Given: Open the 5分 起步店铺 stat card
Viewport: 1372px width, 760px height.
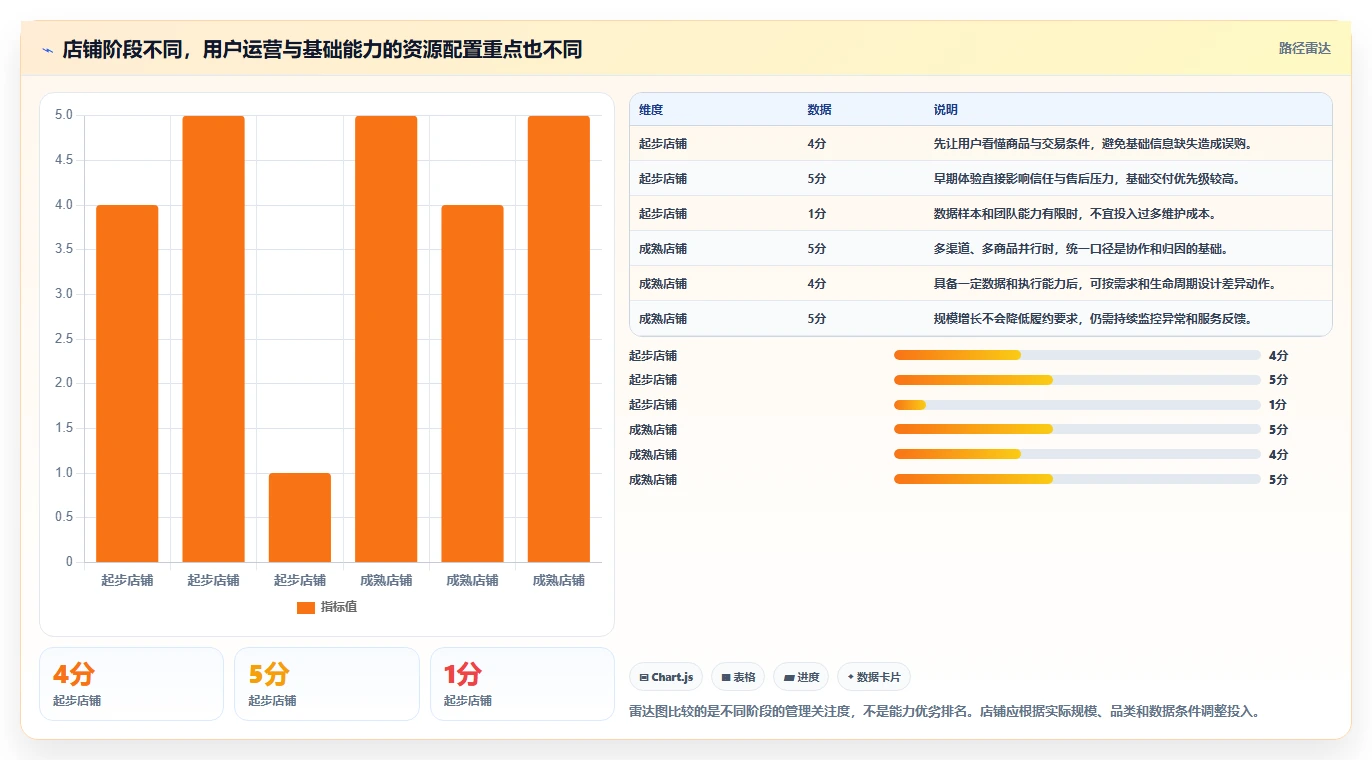Looking at the screenshot, I should [326, 684].
